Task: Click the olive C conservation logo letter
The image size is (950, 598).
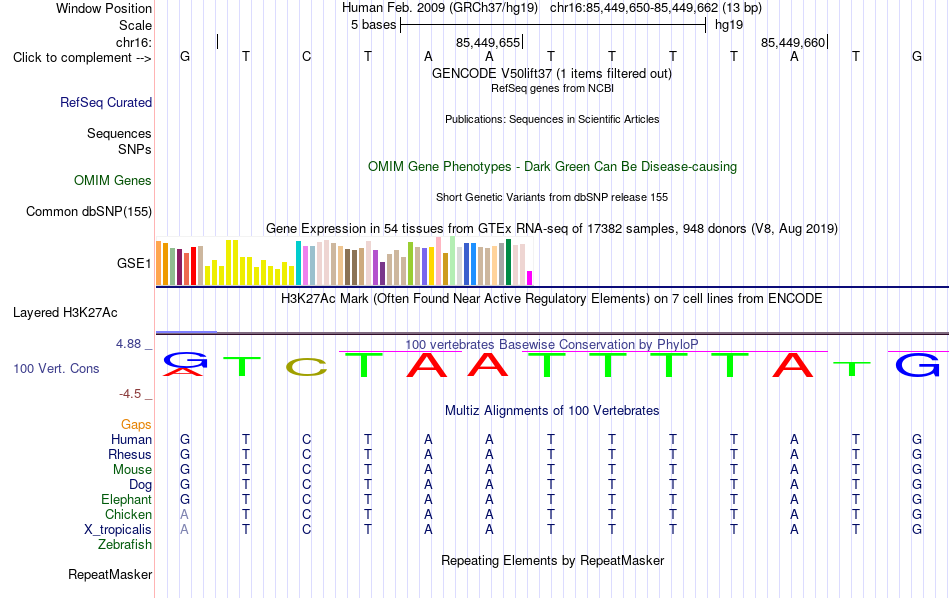Action: [x=307, y=367]
